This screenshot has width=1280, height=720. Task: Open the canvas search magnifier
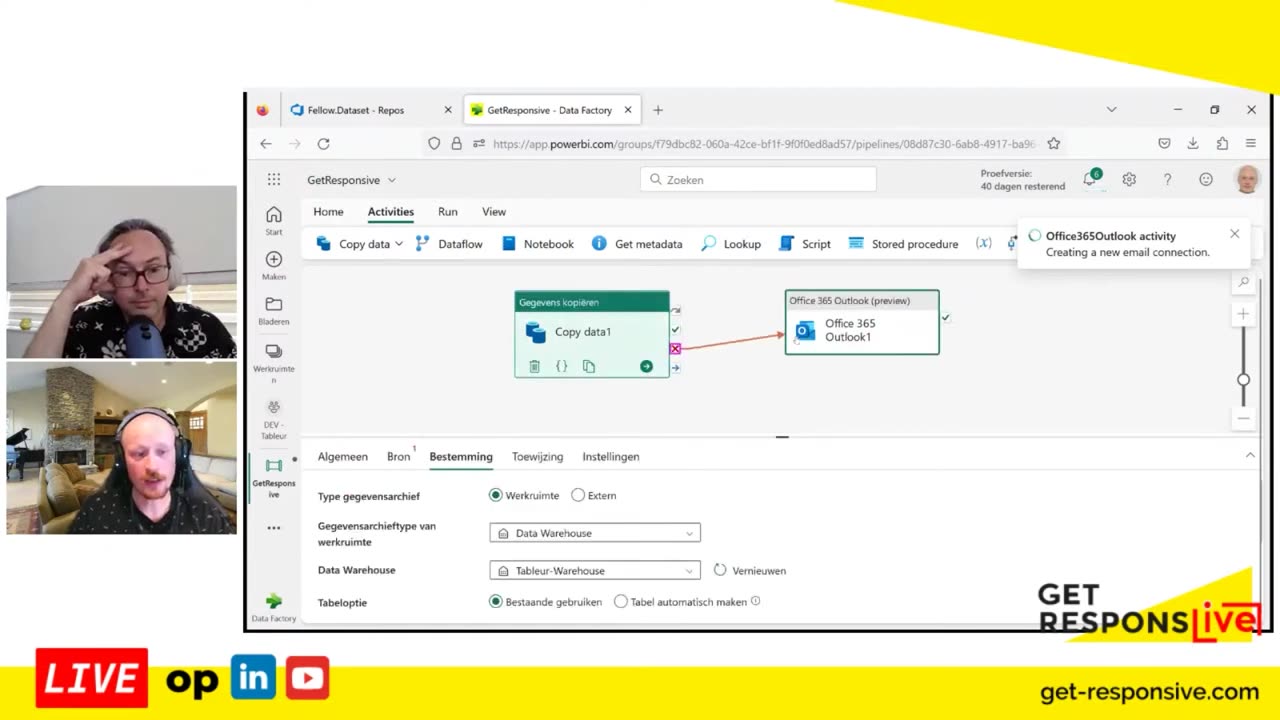(1244, 283)
